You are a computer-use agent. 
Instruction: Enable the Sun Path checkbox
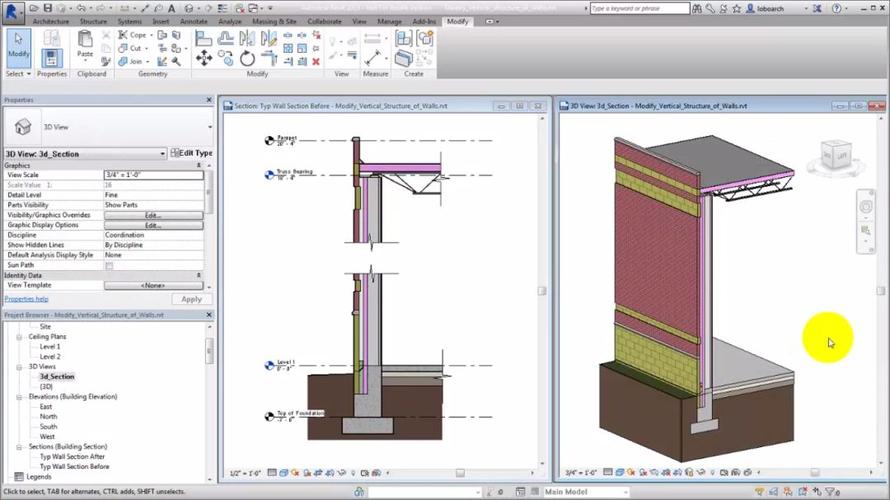(109, 265)
